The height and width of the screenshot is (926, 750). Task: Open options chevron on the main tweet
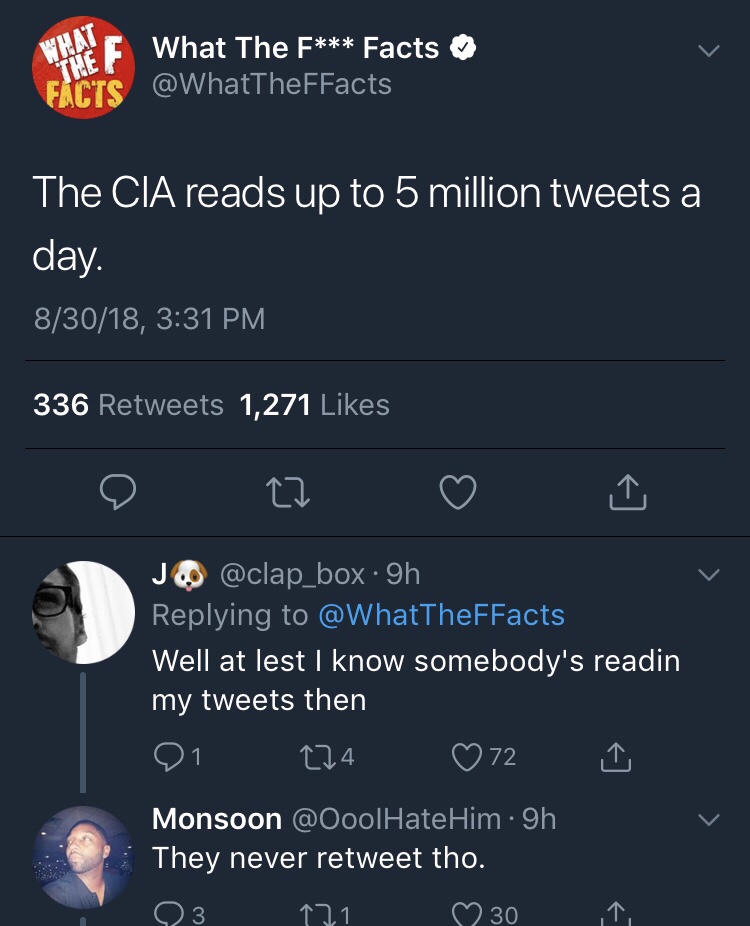(x=708, y=50)
